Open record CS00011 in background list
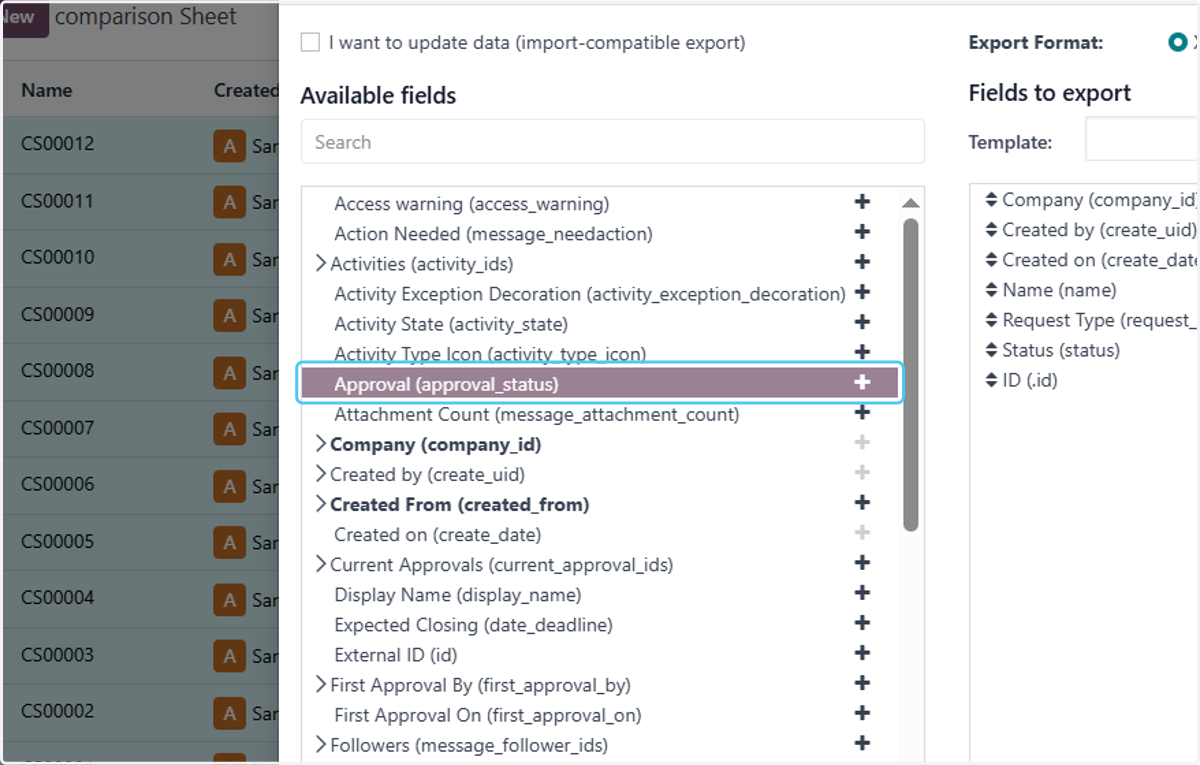The width and height of the screenshot is (1200, 765). (57, 200)
